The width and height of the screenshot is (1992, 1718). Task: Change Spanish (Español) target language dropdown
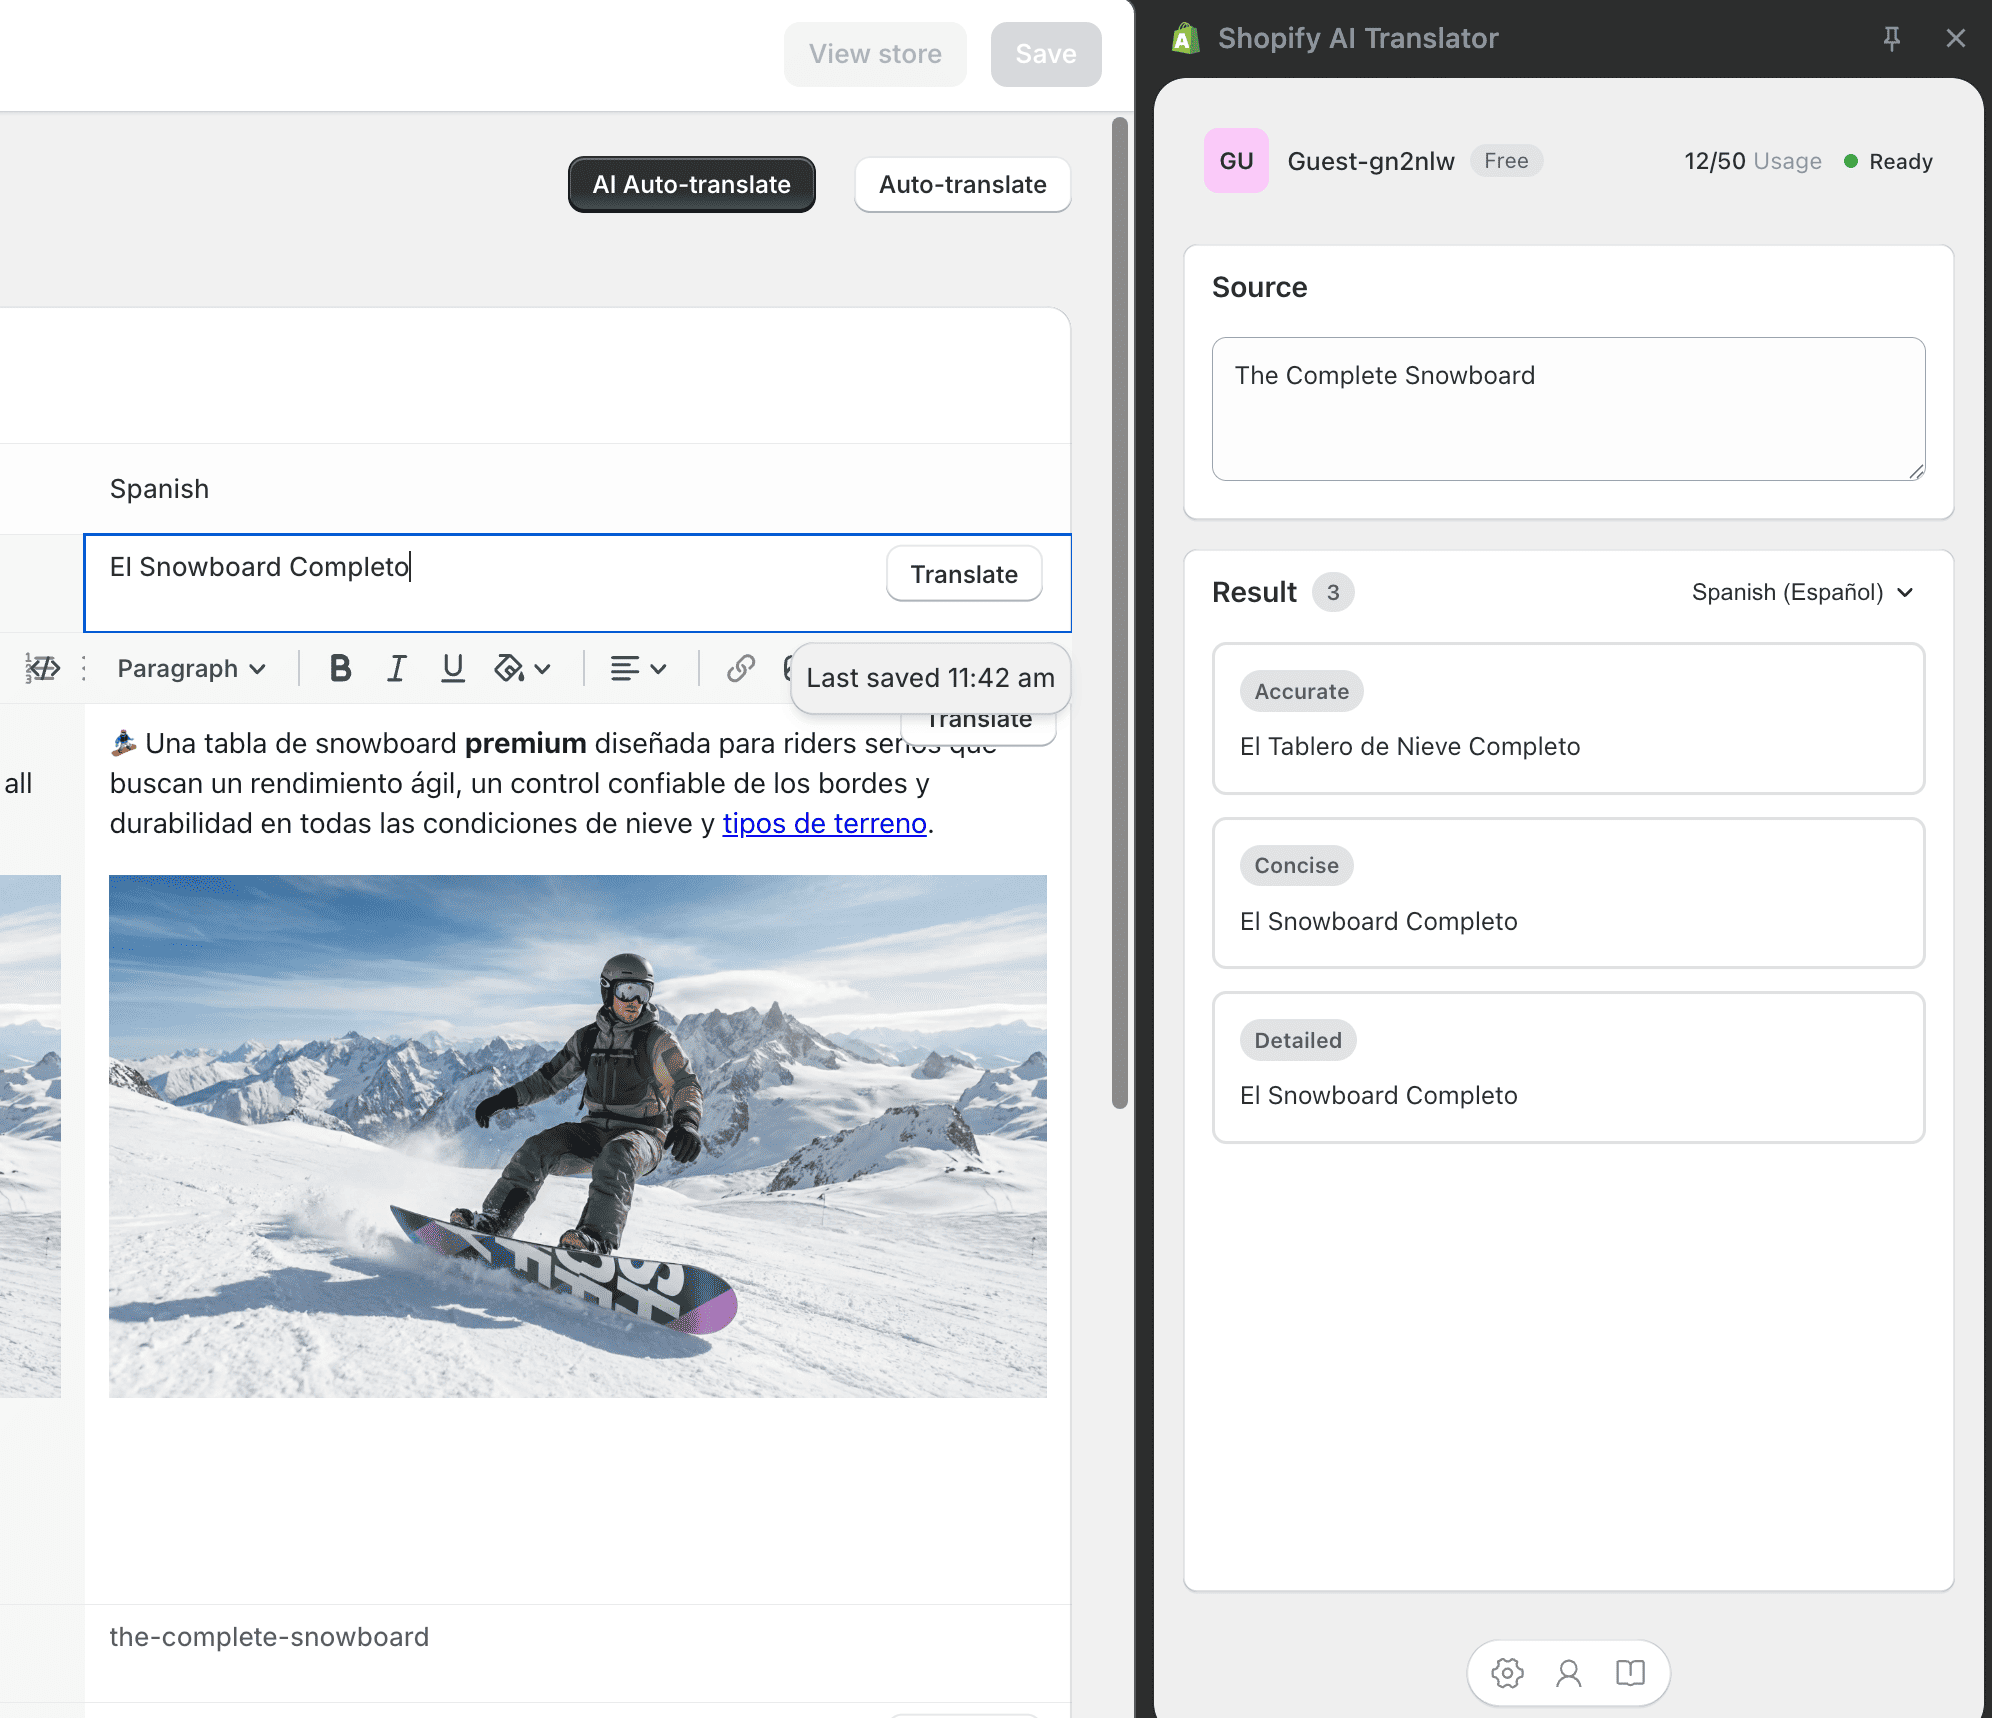pos(1801,592)
